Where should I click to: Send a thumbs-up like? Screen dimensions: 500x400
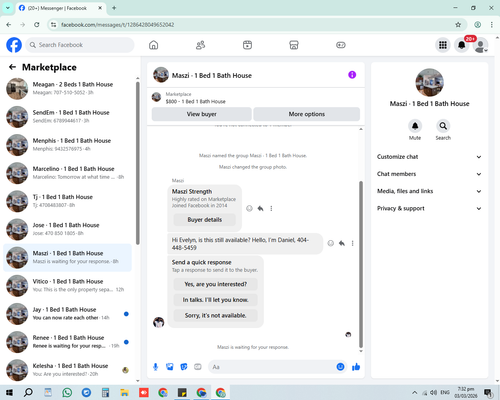pyautogui.click(x=356, y=367)
